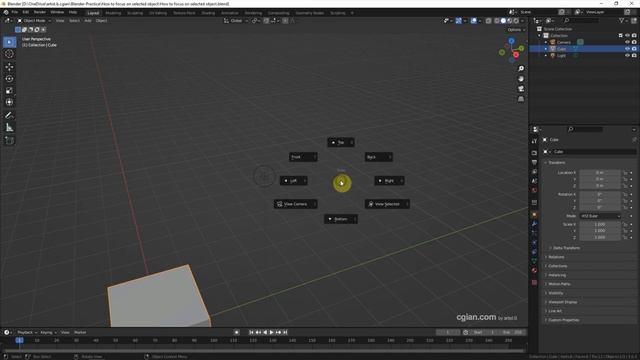Open the viewport Add menu
Viewport: 640px width, 360px height.
(x=88, y=21)
